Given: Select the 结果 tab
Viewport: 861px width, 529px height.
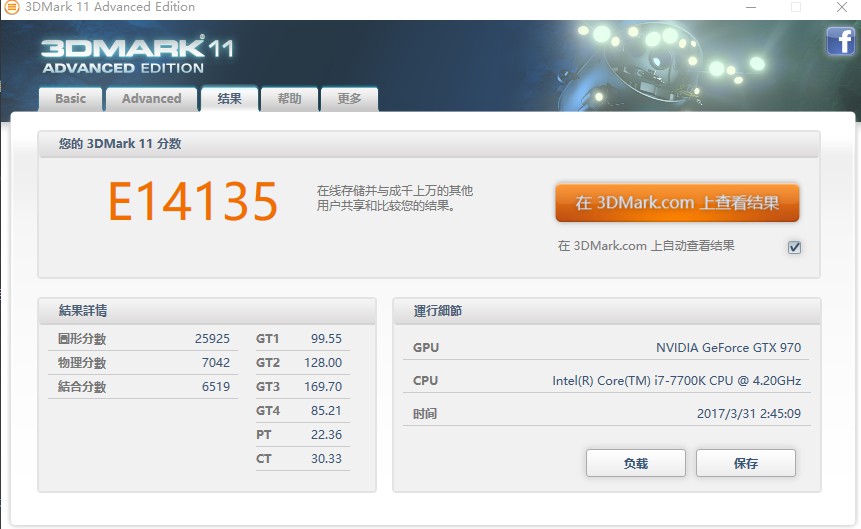Looking at the screenshot, I should [230, 99].
